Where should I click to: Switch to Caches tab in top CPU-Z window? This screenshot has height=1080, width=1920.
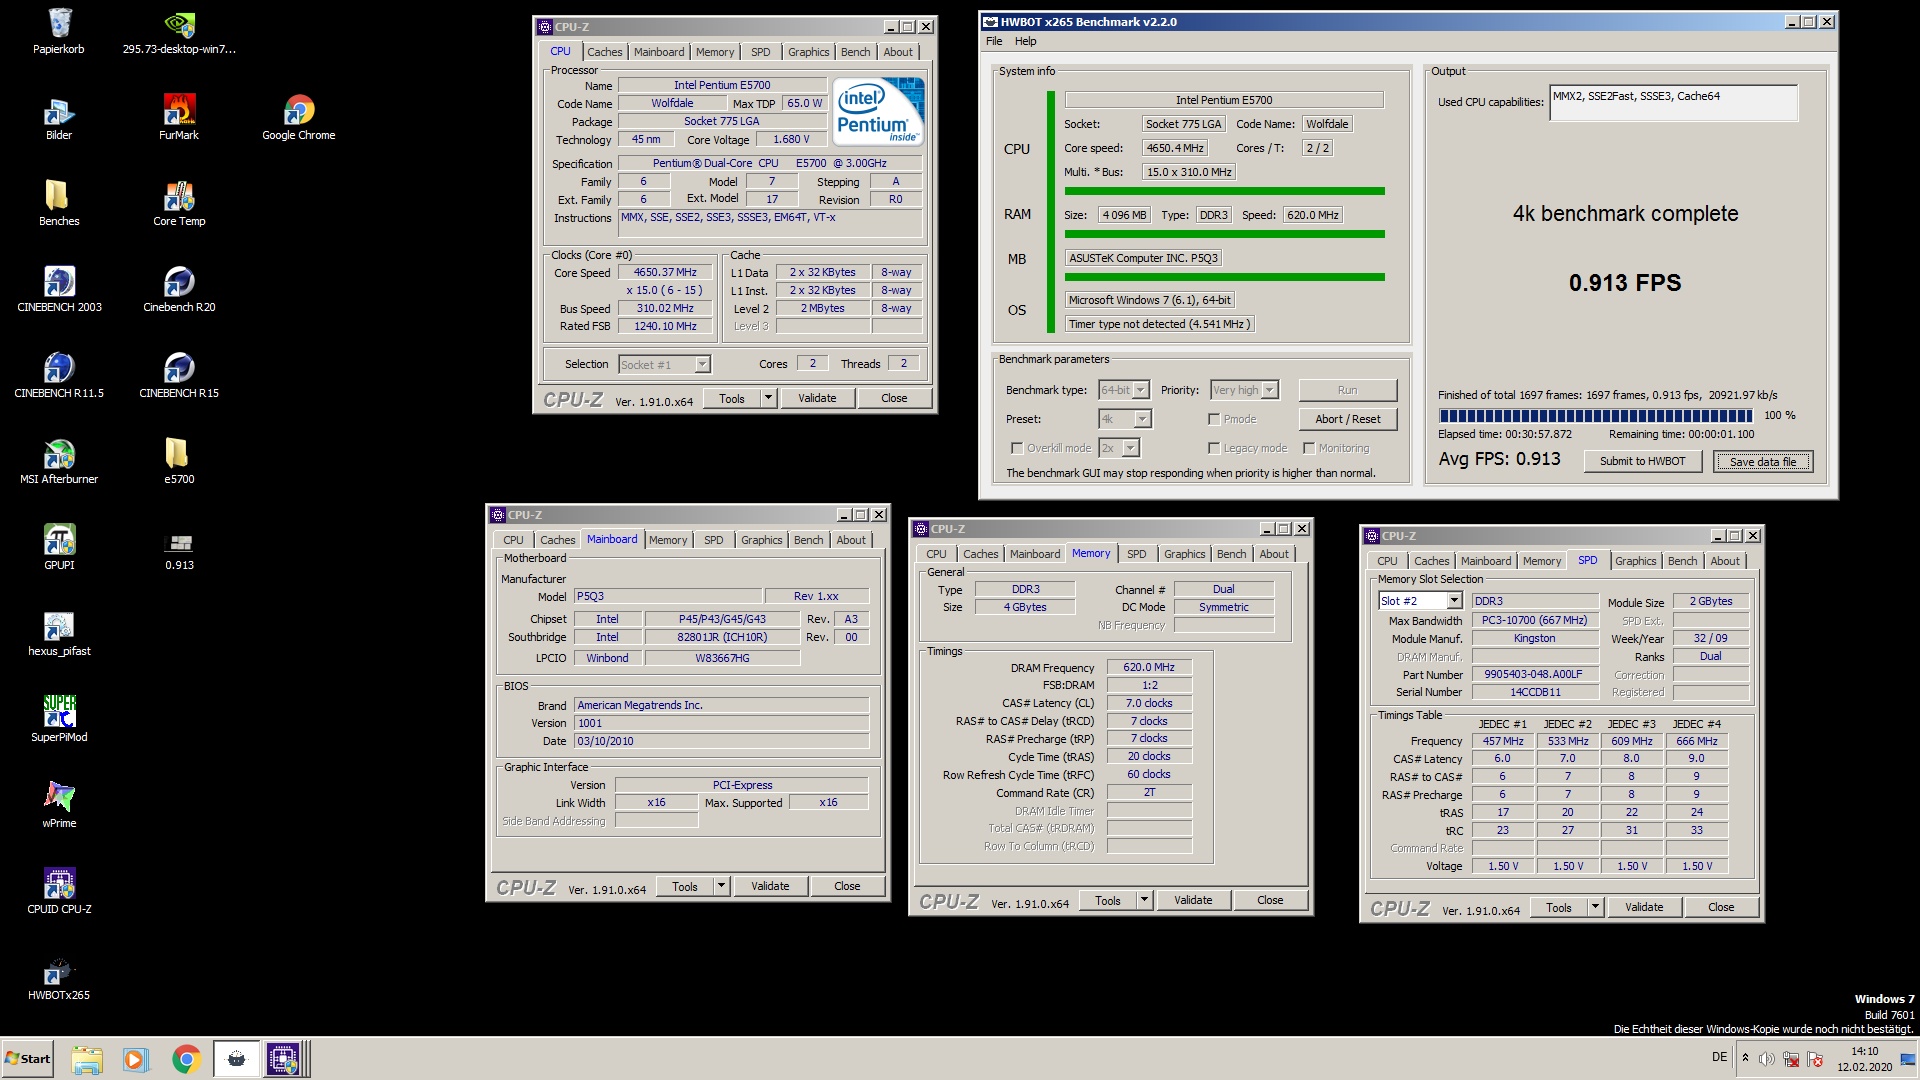point(604,52)
